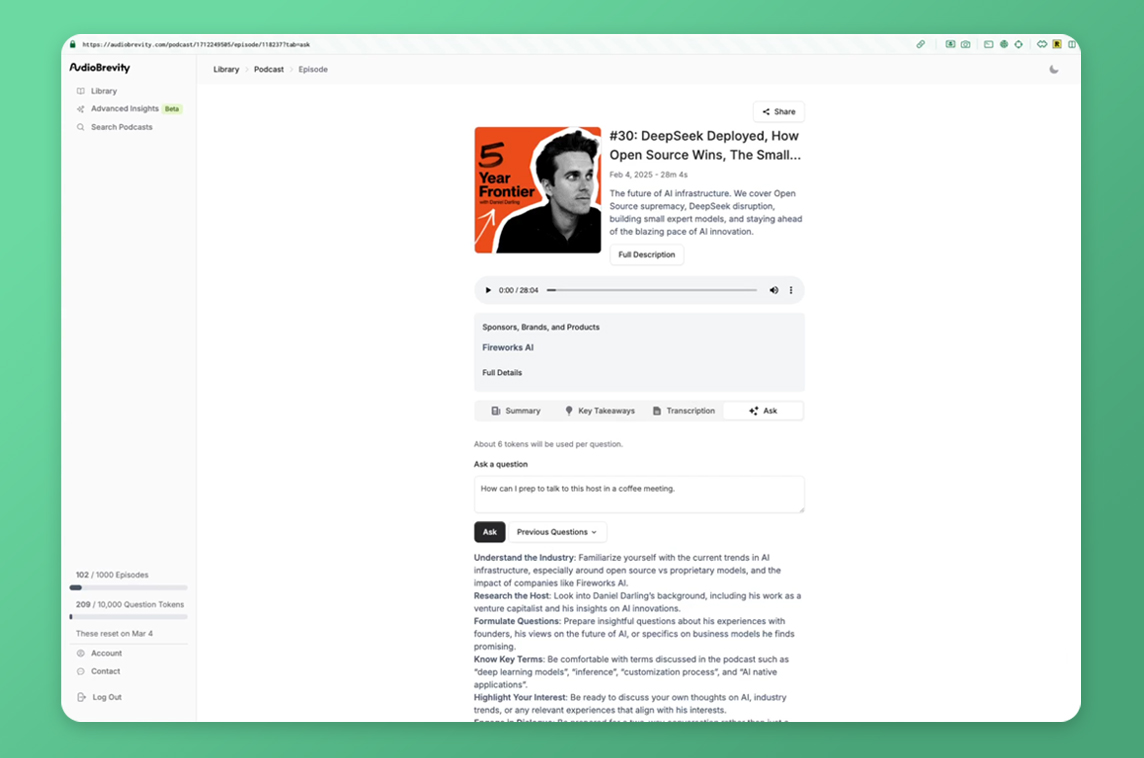Click 'These reset on Mar 4' text
This screenshot has width=1144, height=758.
click(115, 633)
